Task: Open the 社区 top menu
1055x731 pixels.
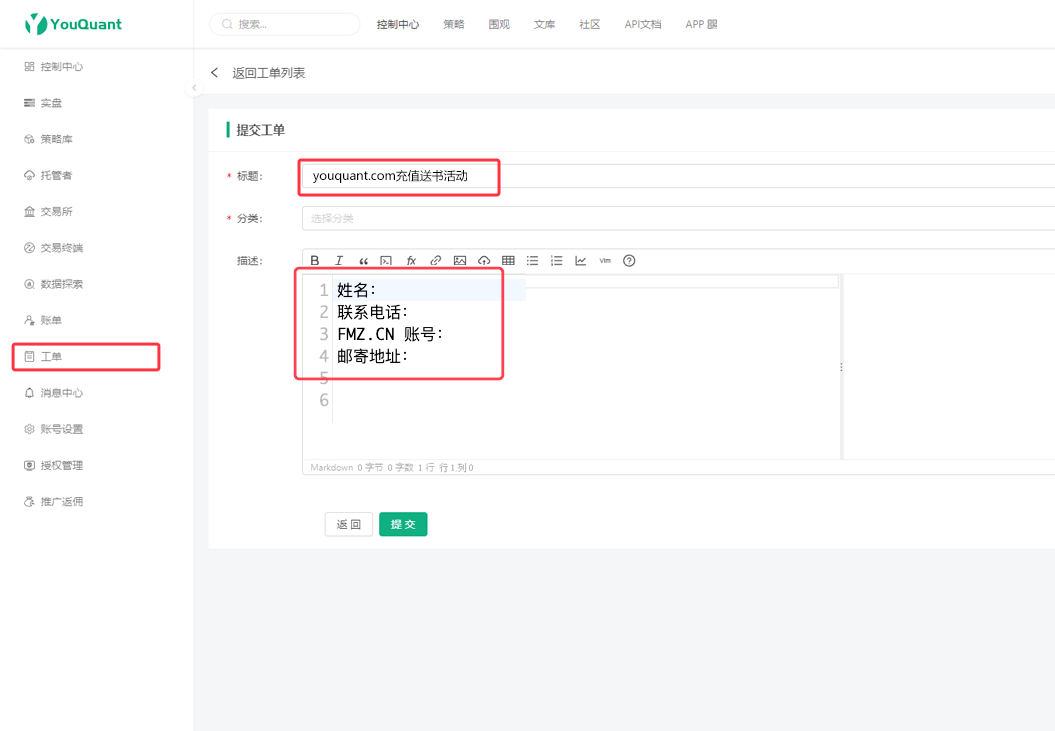Action: 589,24
